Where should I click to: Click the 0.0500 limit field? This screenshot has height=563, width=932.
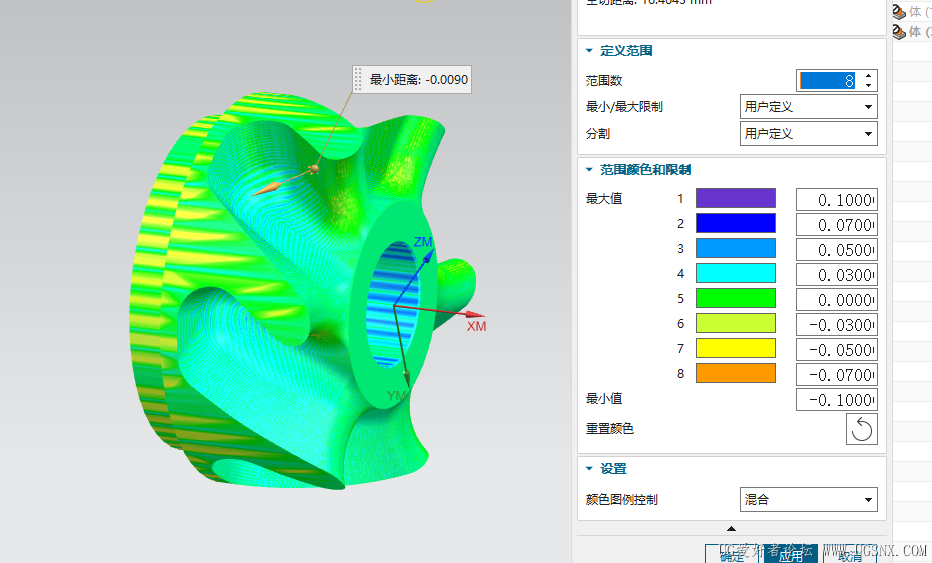837,250
